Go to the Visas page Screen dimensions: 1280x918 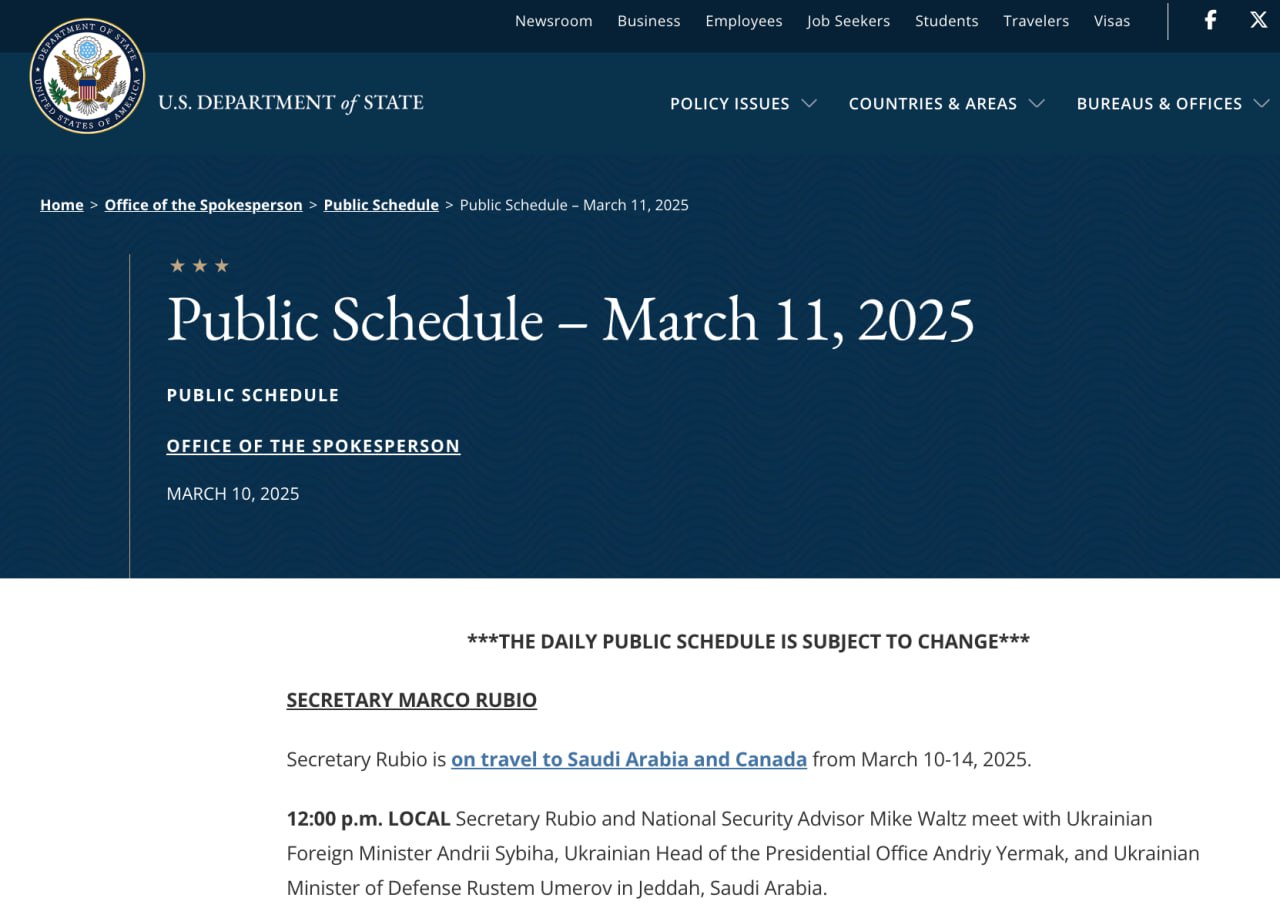(x=1111, y=21)
